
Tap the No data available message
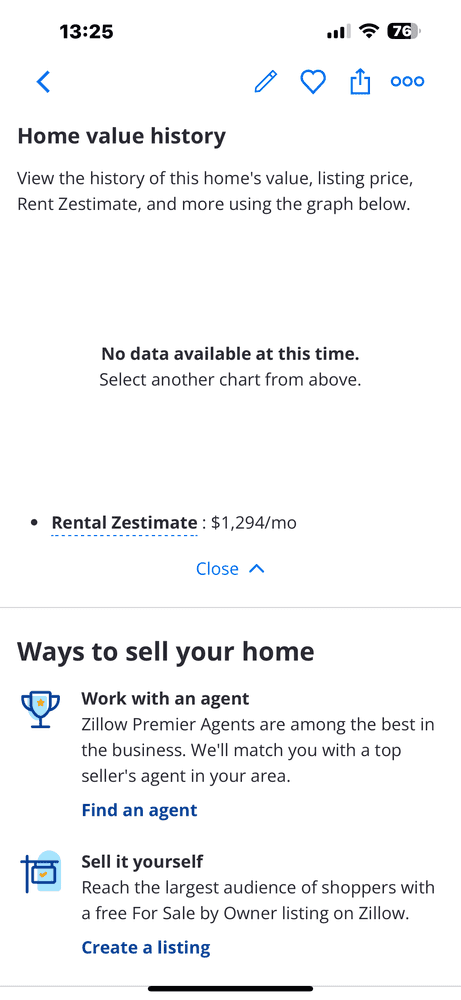click(x=230, y=353)
